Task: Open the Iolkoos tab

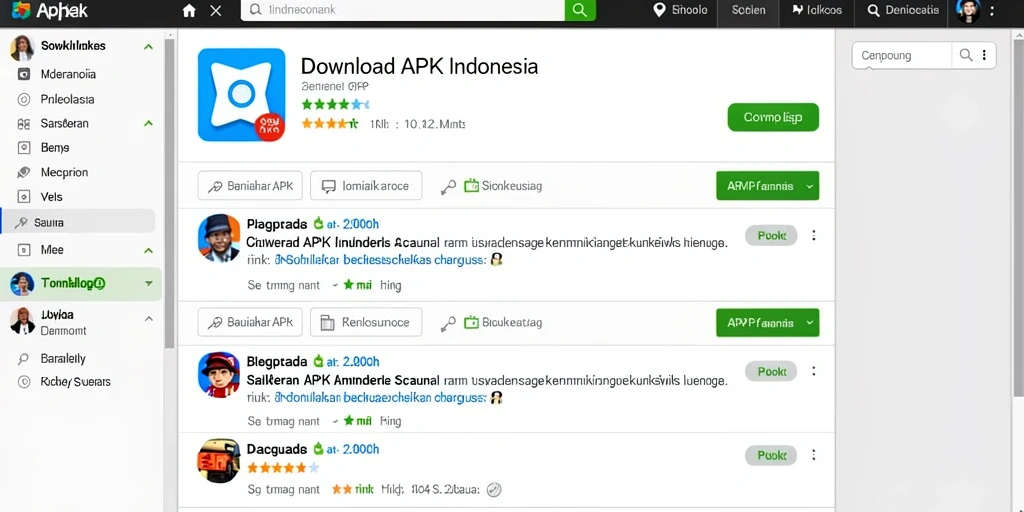Action: click(817, 10)
